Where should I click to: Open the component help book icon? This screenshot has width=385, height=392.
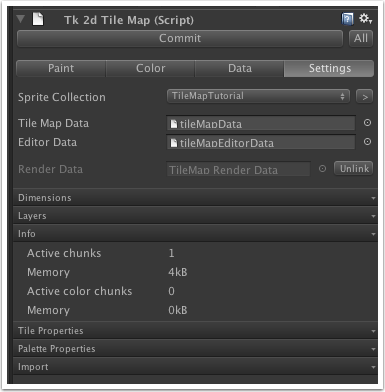coord(347,19)
